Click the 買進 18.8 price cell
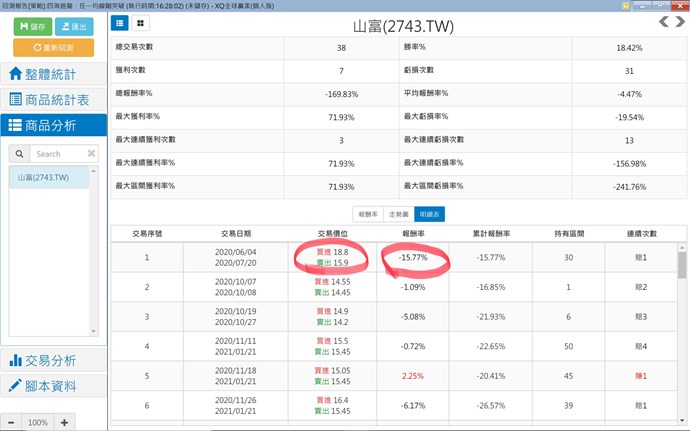Image resolution: width=690 pixels, height=431 pixels. click(332, 252)
